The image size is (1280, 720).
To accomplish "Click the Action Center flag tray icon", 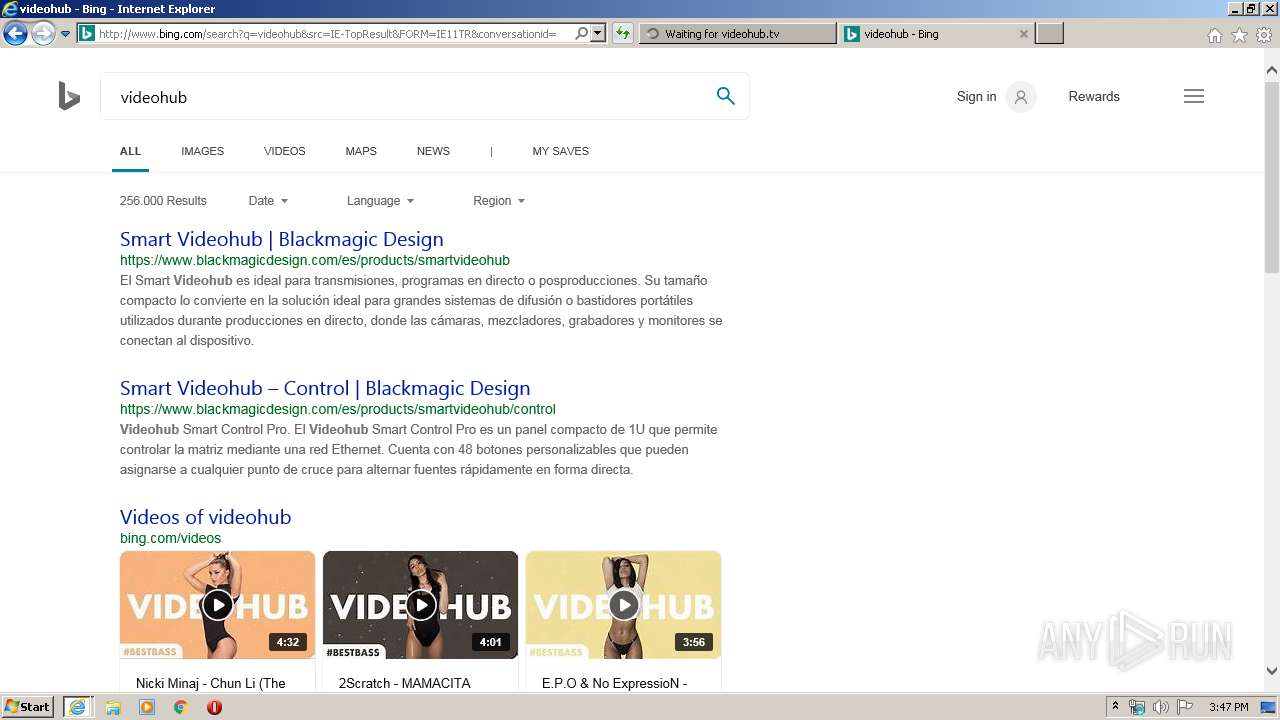I will click(1185, 707).
